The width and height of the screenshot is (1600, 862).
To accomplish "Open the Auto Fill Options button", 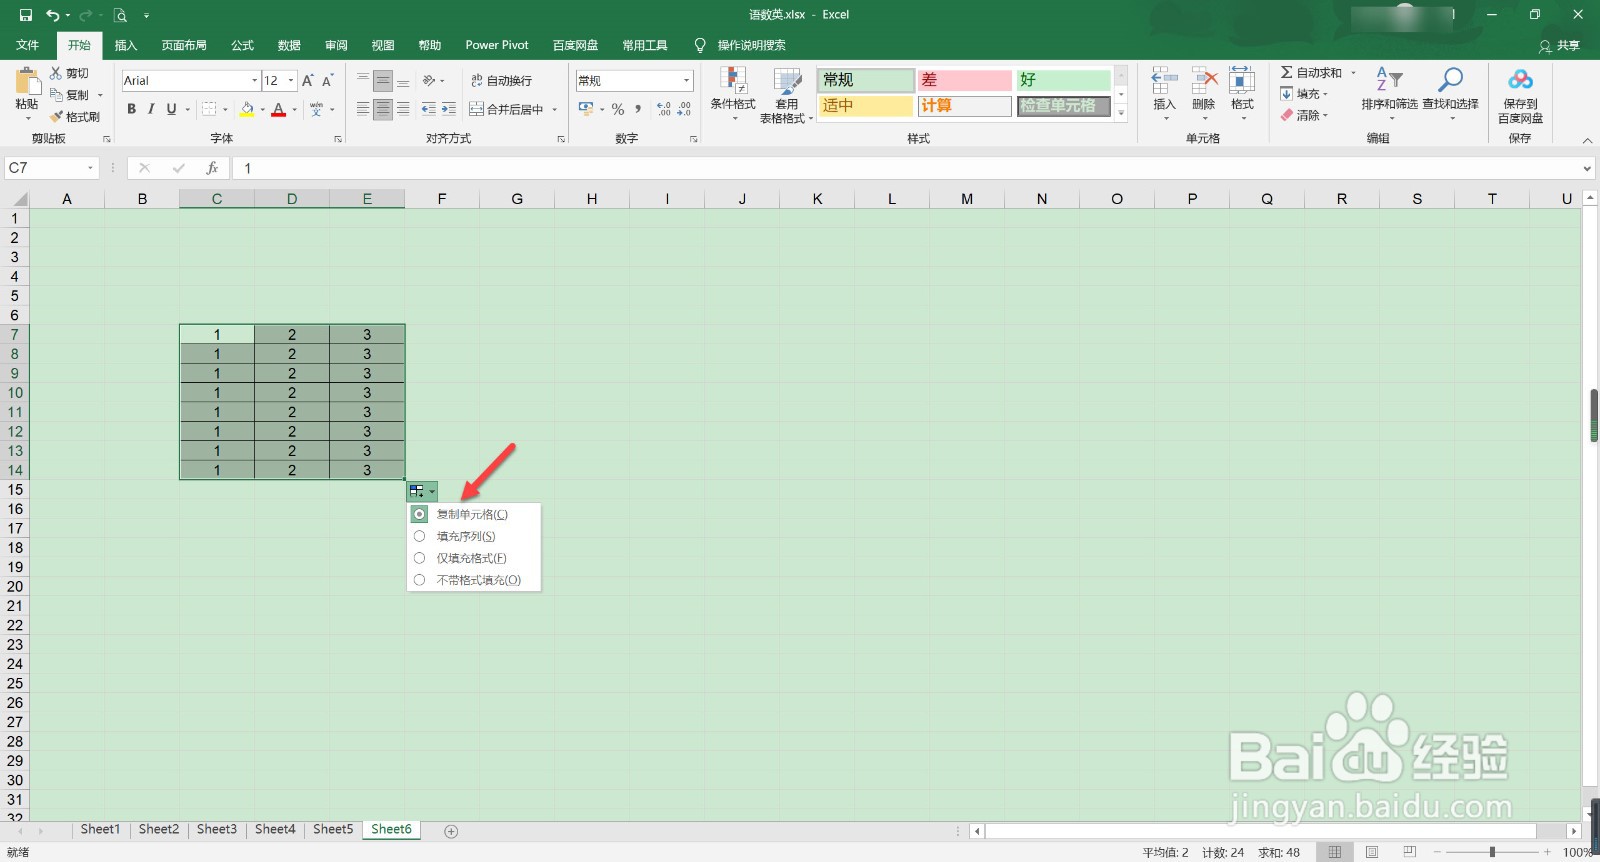I will [422, 491].
